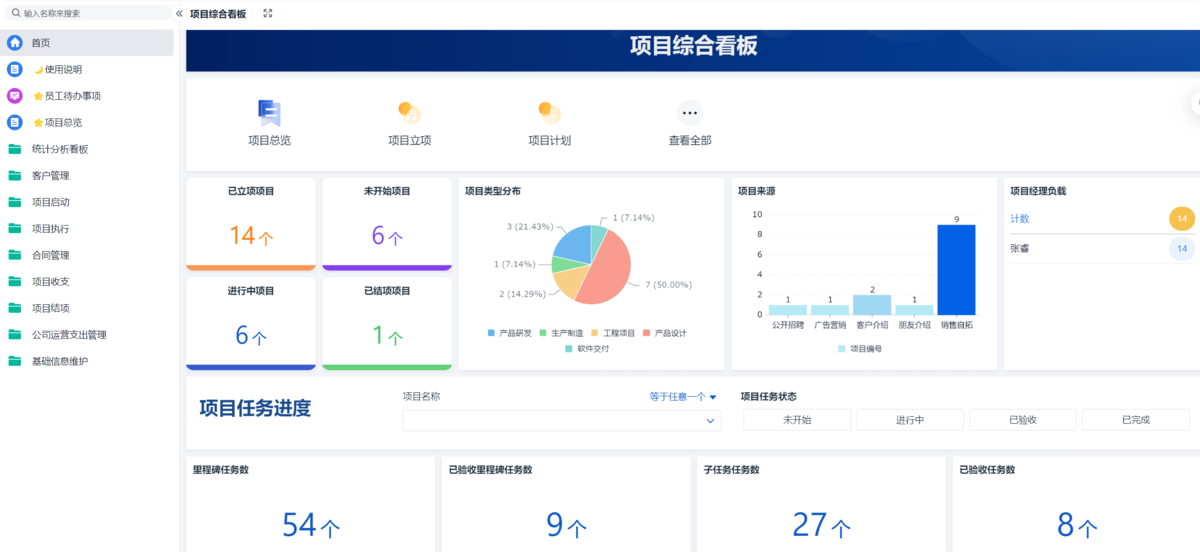Toggle the 生产制造 legend item
This screenshot has height=554, width=1200.
click(561, 333)
